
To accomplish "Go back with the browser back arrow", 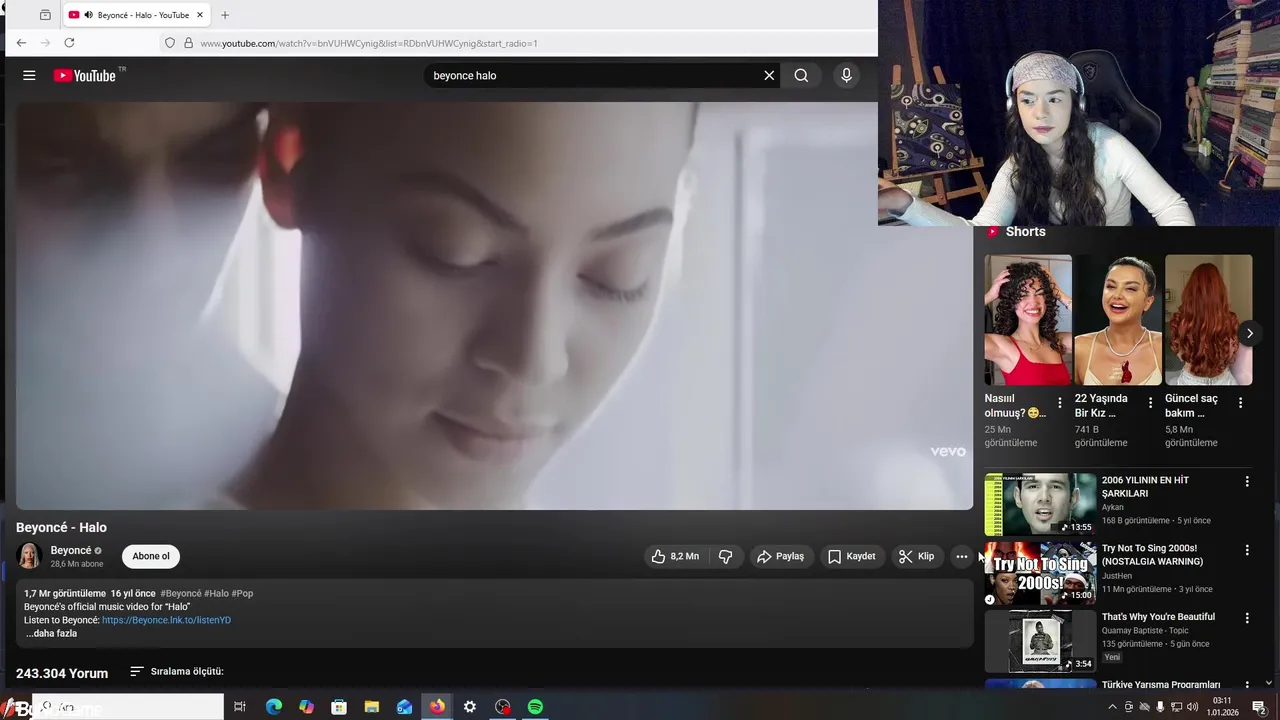I will [21, 43].
